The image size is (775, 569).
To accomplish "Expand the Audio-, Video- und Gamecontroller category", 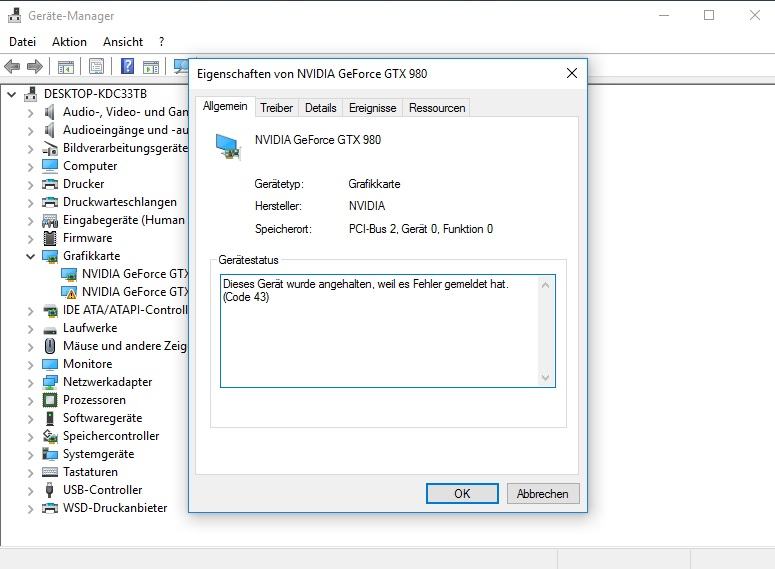I will (31, 113).
